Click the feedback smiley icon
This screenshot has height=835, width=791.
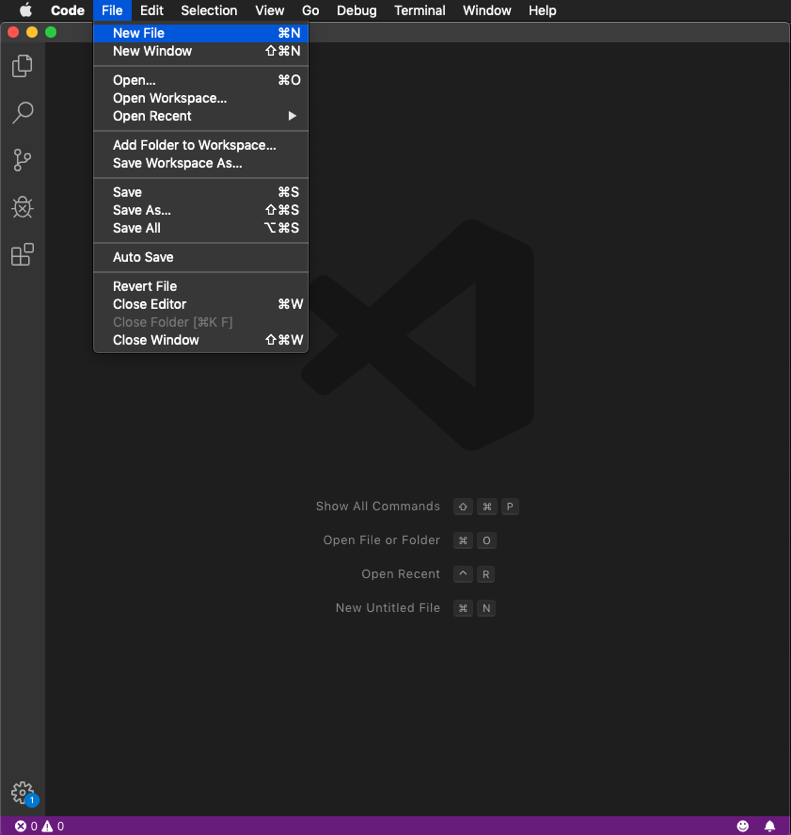[x=743, y=826]
